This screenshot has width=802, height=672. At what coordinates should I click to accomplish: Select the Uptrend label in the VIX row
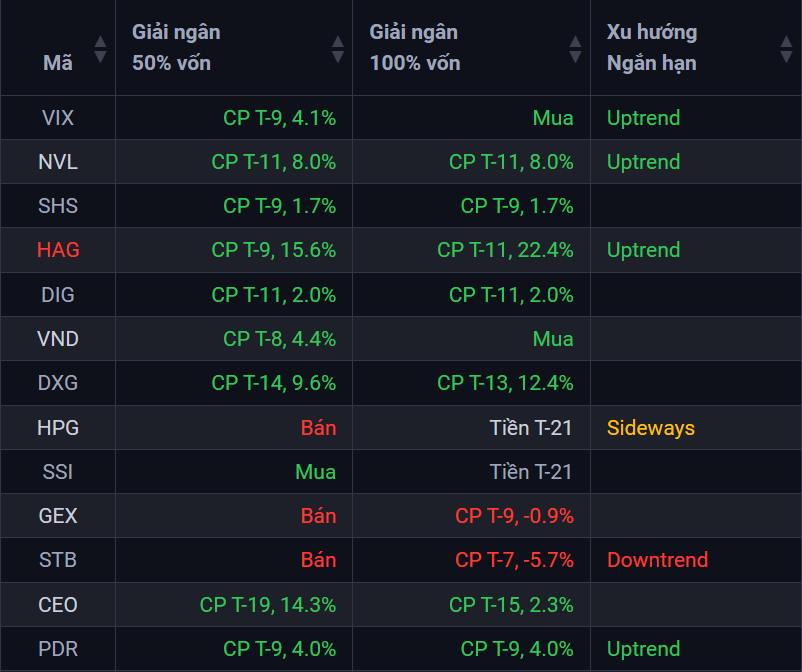[x=643, y=118]
